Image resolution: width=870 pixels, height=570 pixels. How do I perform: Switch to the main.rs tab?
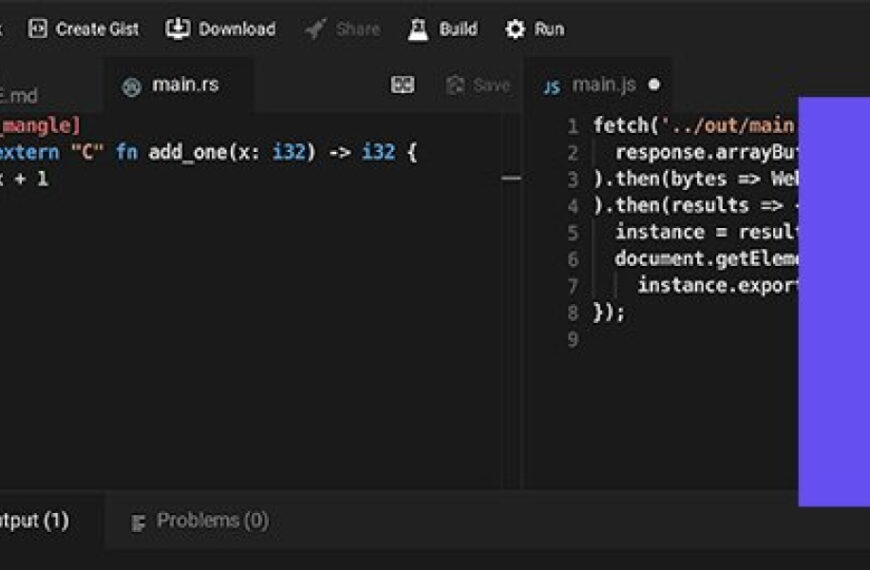(x=179, y=85)
